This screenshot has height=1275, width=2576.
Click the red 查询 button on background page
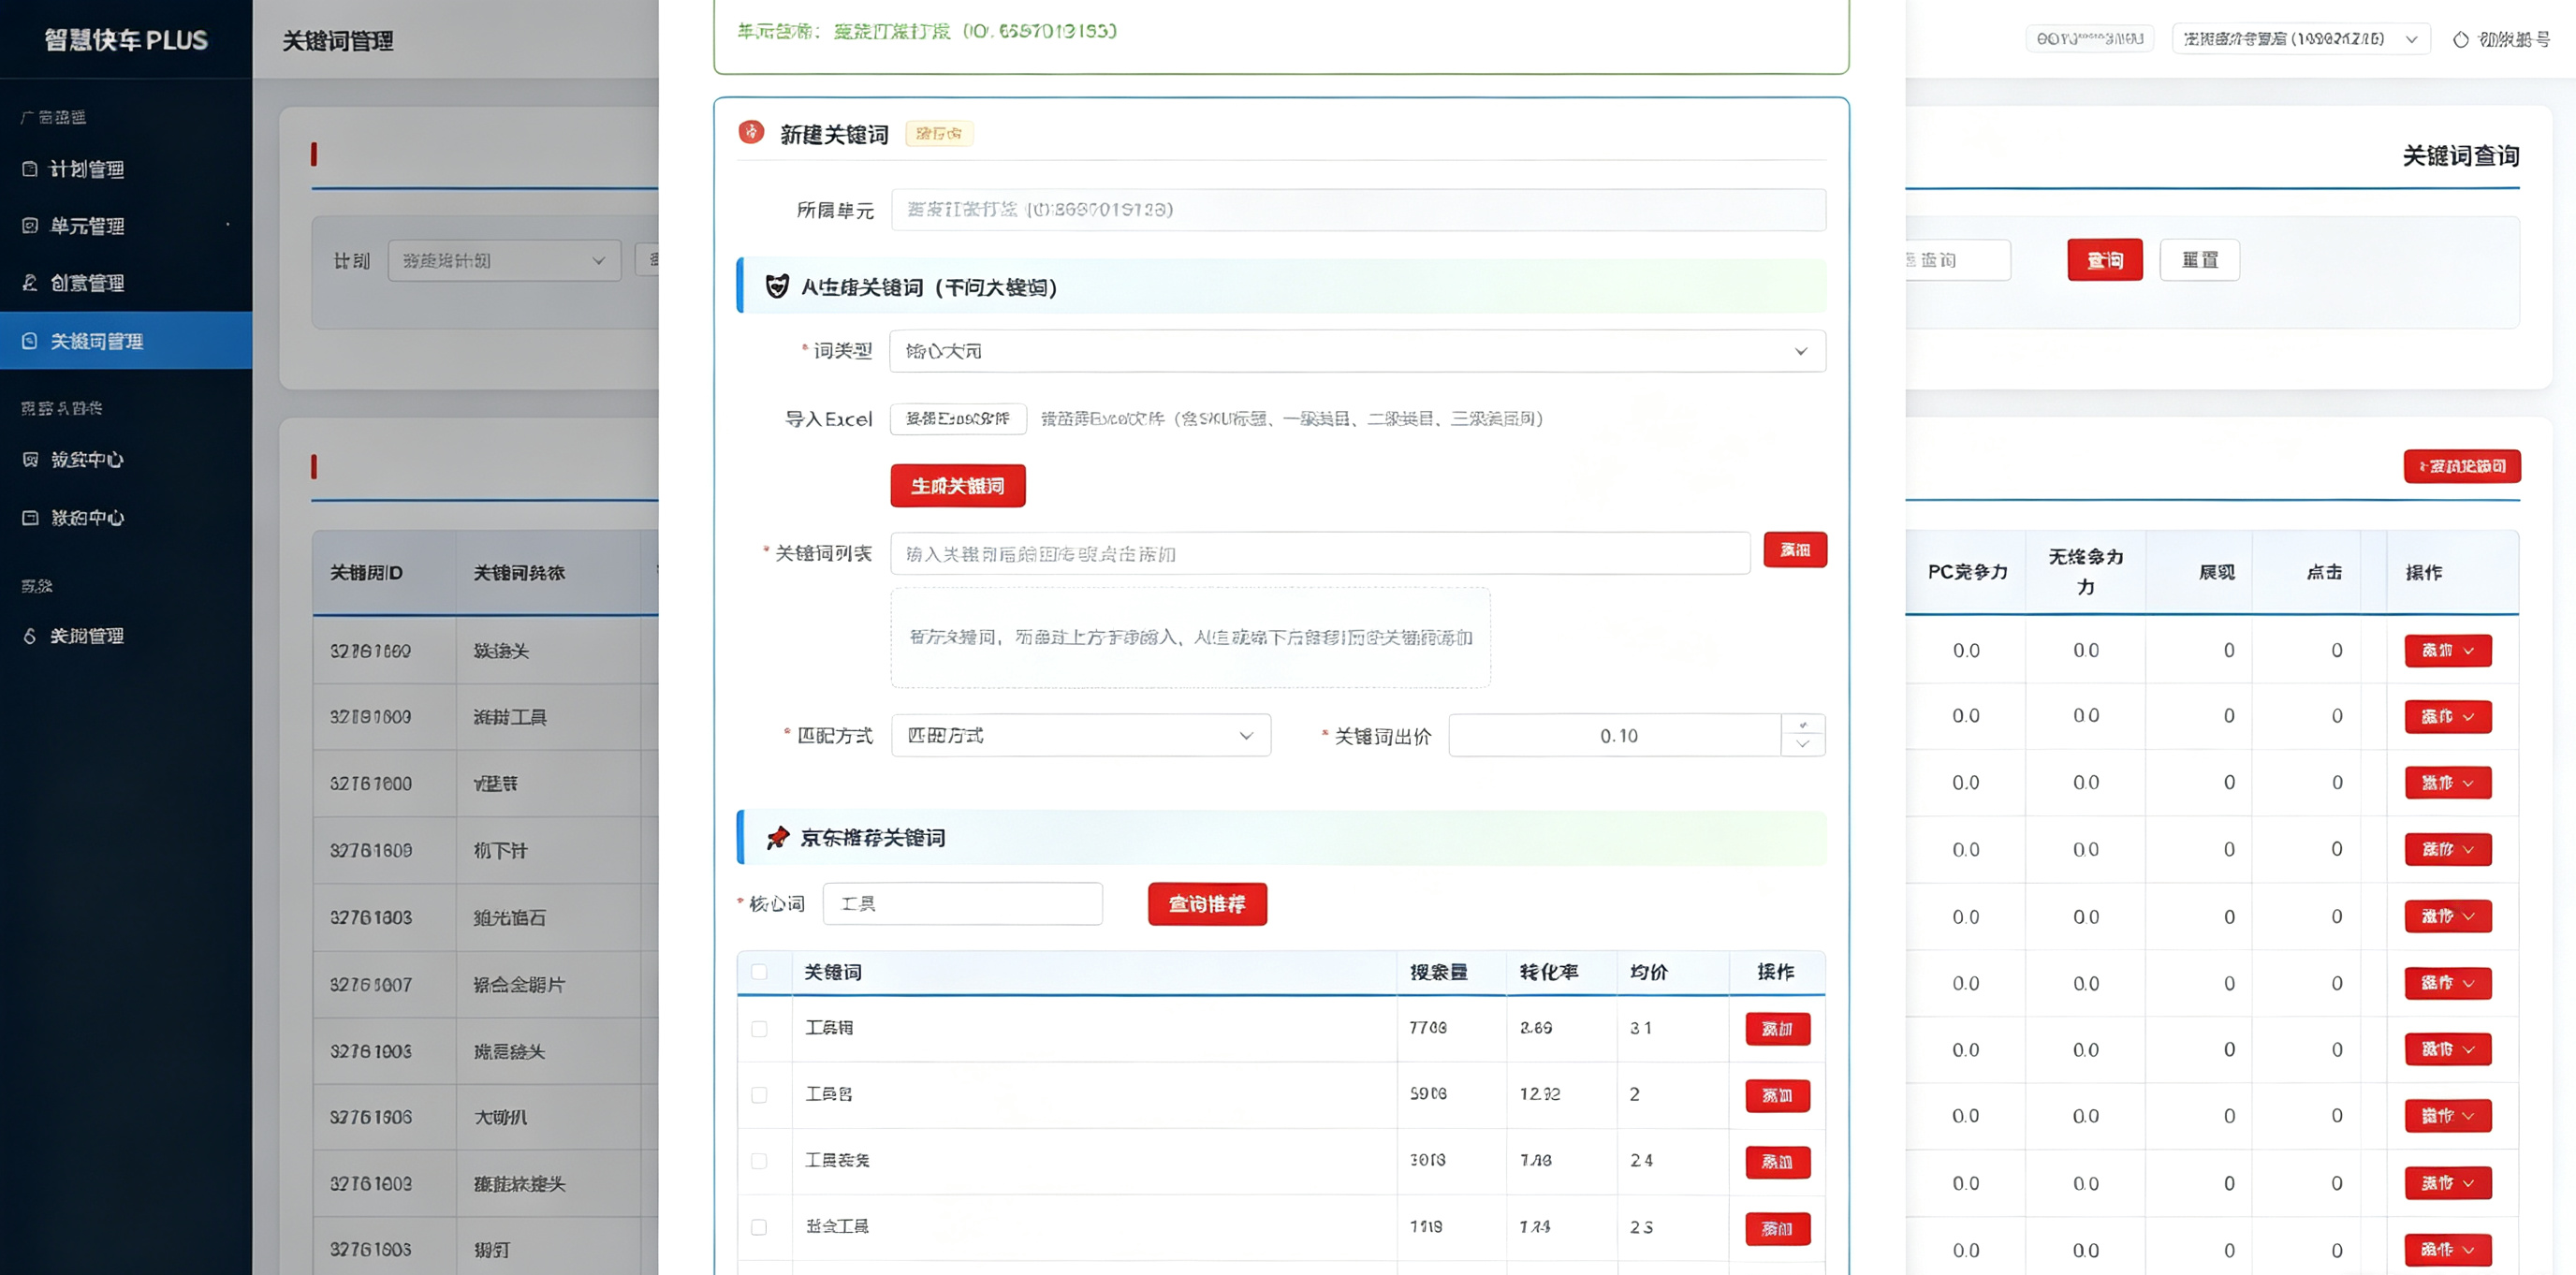pos(2105,260)
